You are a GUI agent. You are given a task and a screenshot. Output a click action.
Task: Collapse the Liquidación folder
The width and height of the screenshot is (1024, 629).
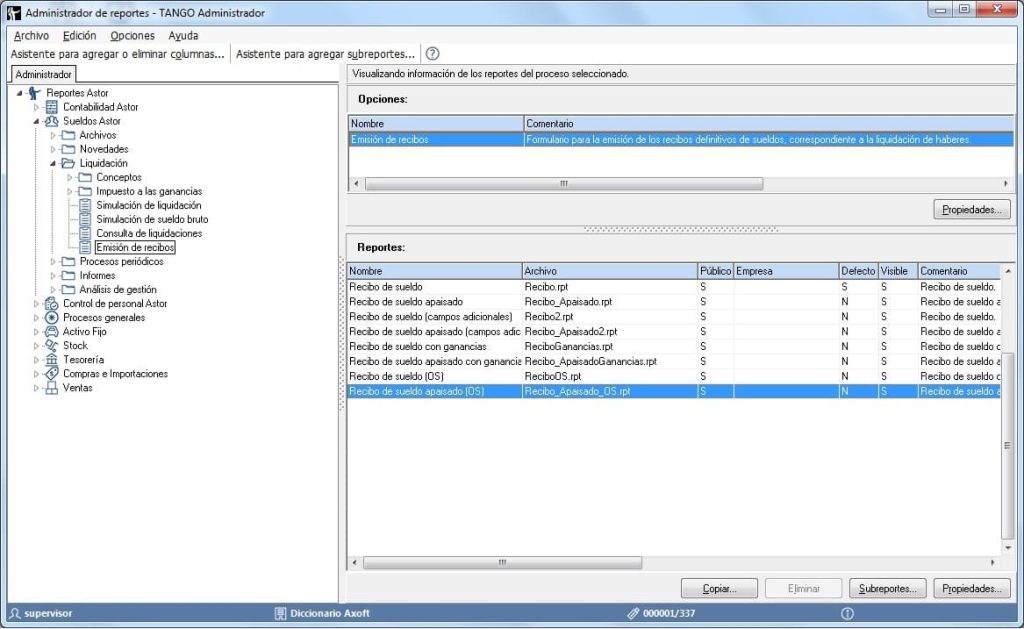[54, 163]
